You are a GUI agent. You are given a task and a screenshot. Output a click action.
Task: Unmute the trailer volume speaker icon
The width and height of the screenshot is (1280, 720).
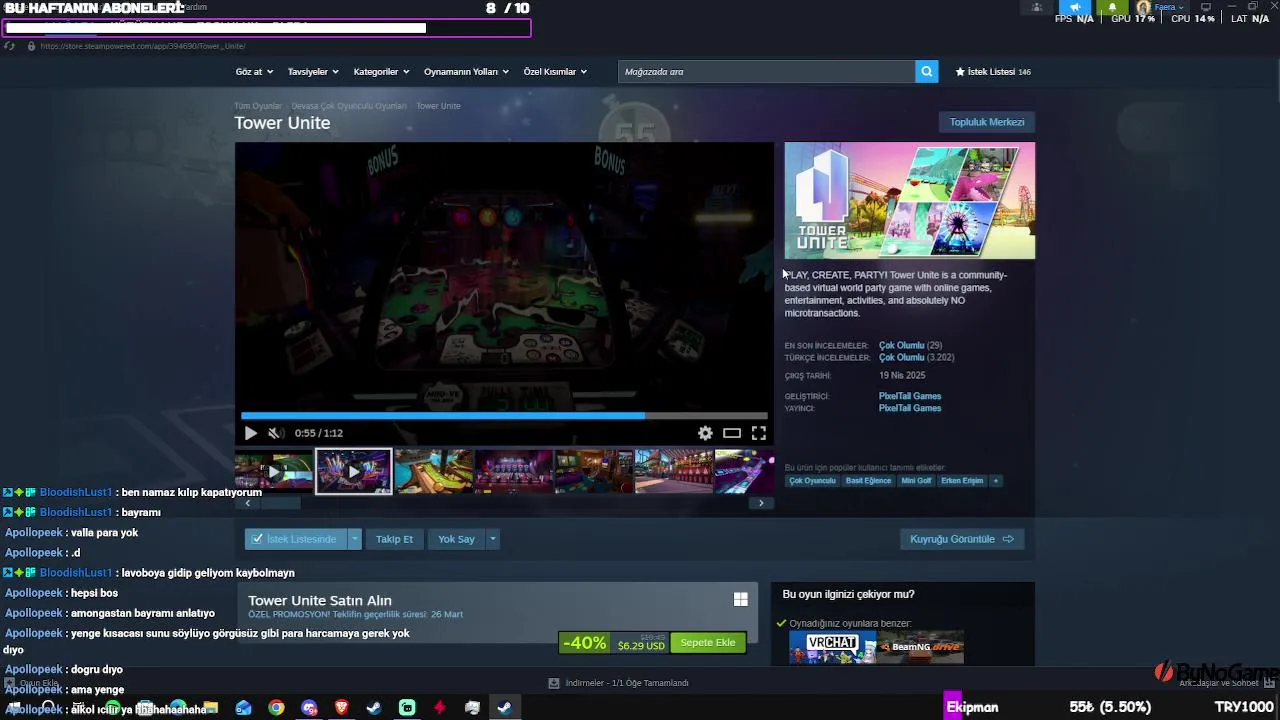(275, 433)
